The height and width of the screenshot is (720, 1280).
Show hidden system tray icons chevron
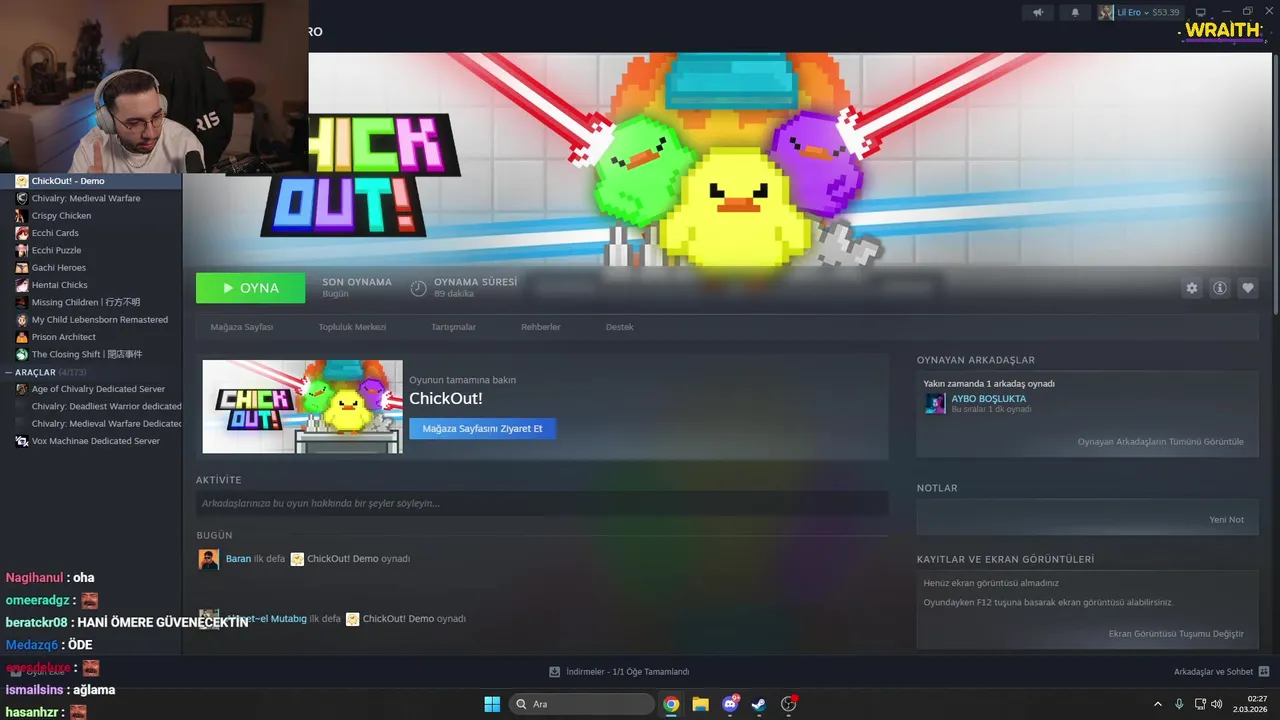tap(1158, 704)
